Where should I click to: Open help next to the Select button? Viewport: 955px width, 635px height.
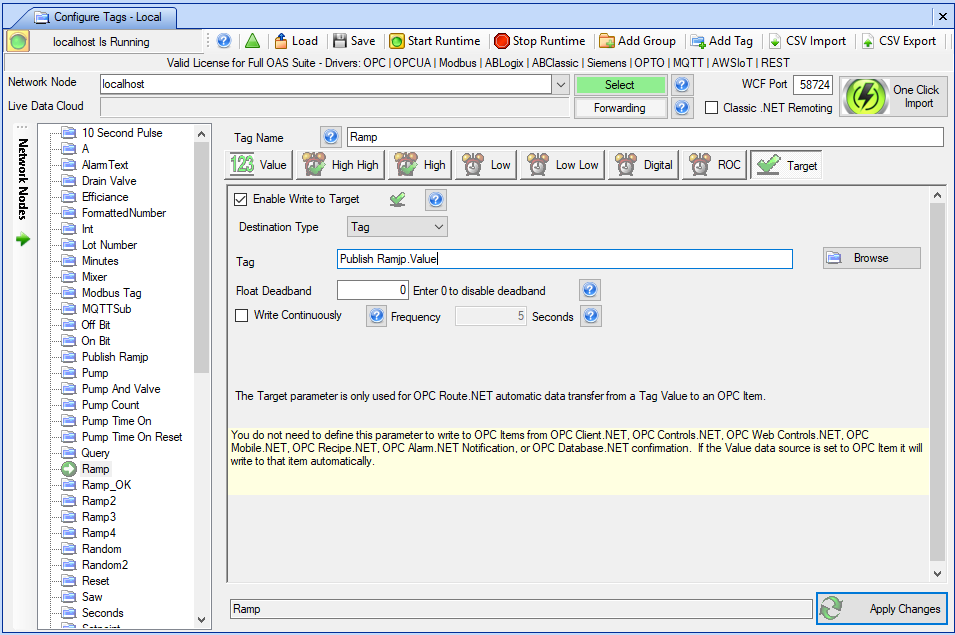(682, 85)
